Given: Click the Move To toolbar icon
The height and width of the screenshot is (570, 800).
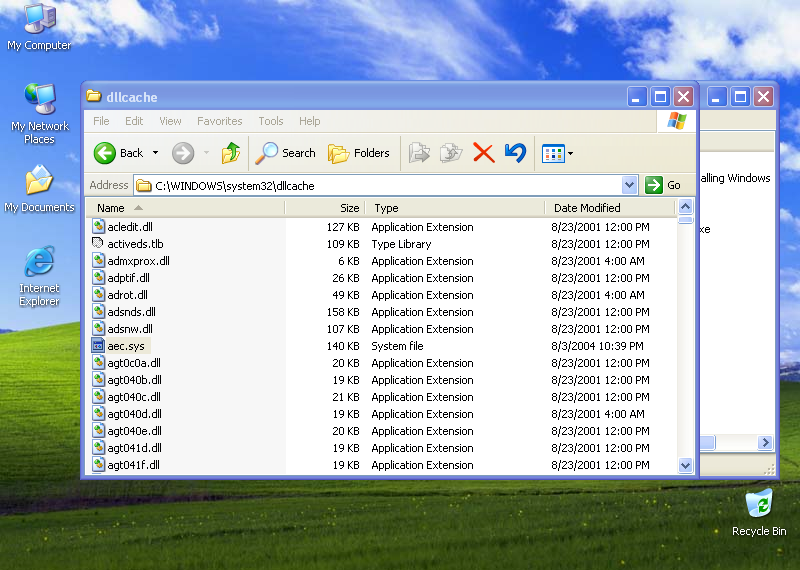Looking at the screenshot, I should [x=419, y=153].
